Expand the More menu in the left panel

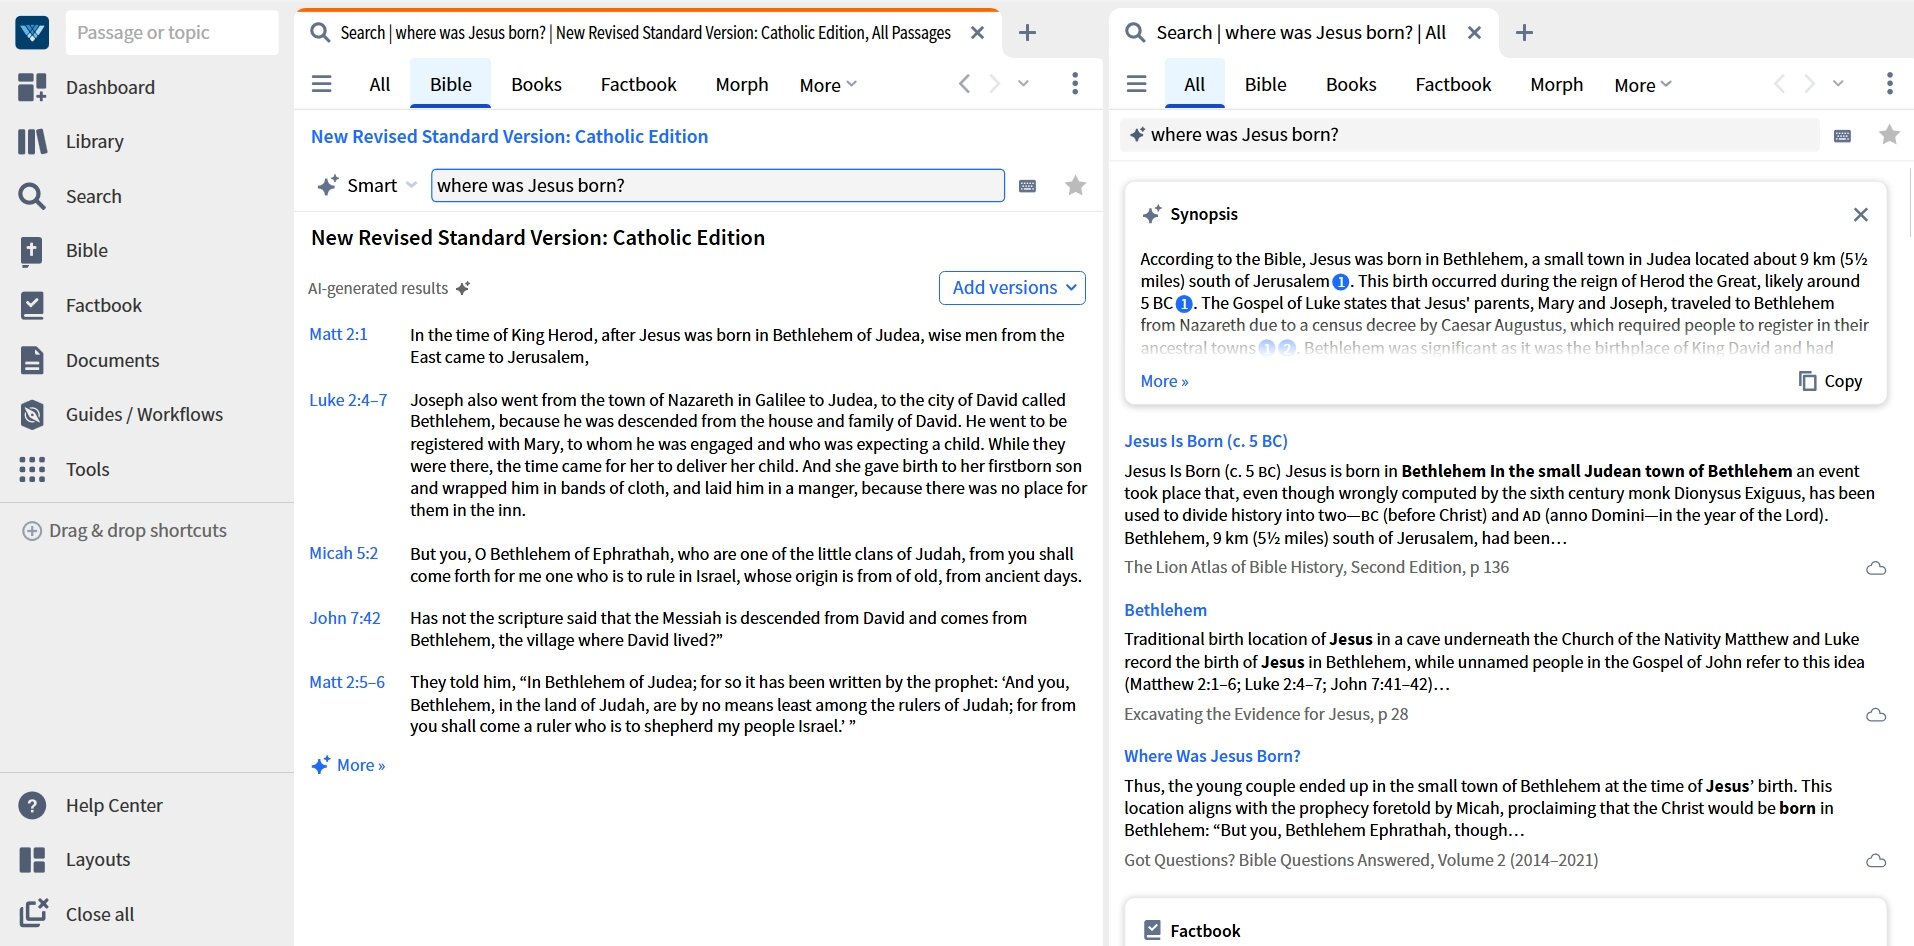pyautogui.click(x=828, y=85)
